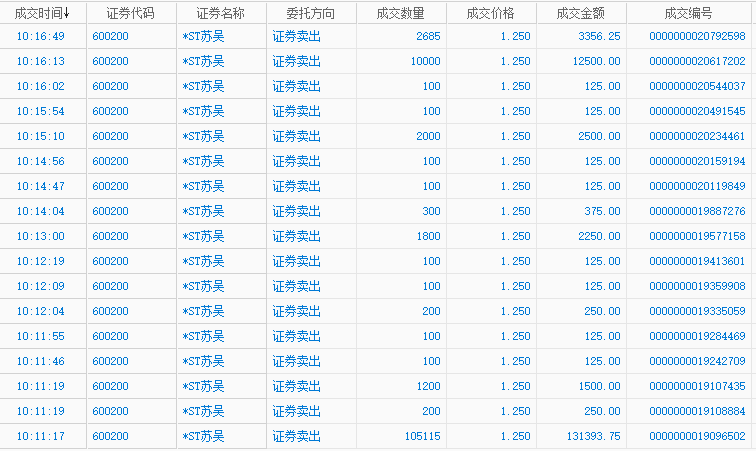
Task: Select the trade time 10:15:10
Action: (40, 137)
